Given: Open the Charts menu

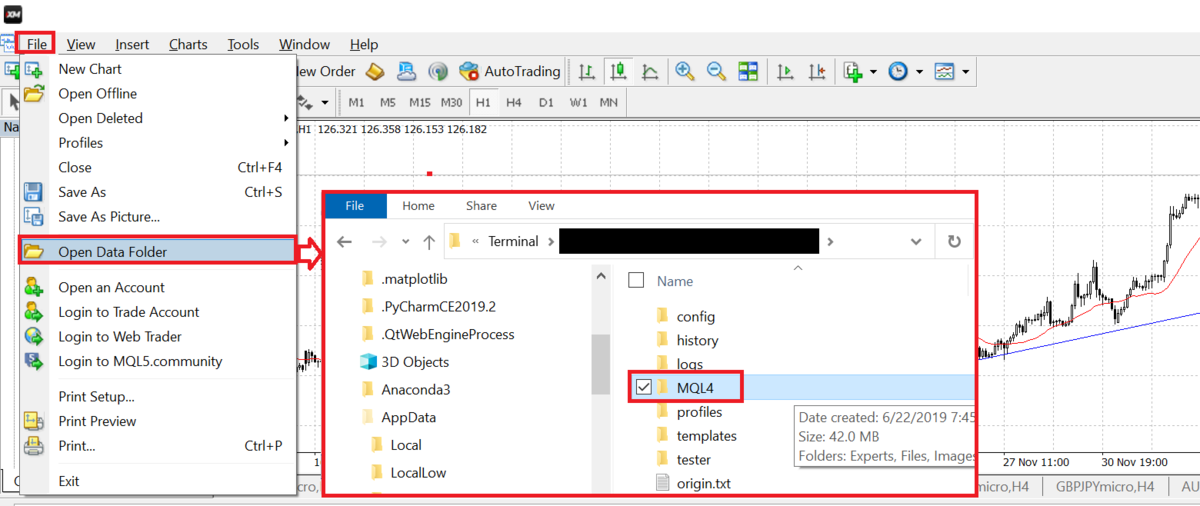Looking at the screenshot, I should 188,44.
